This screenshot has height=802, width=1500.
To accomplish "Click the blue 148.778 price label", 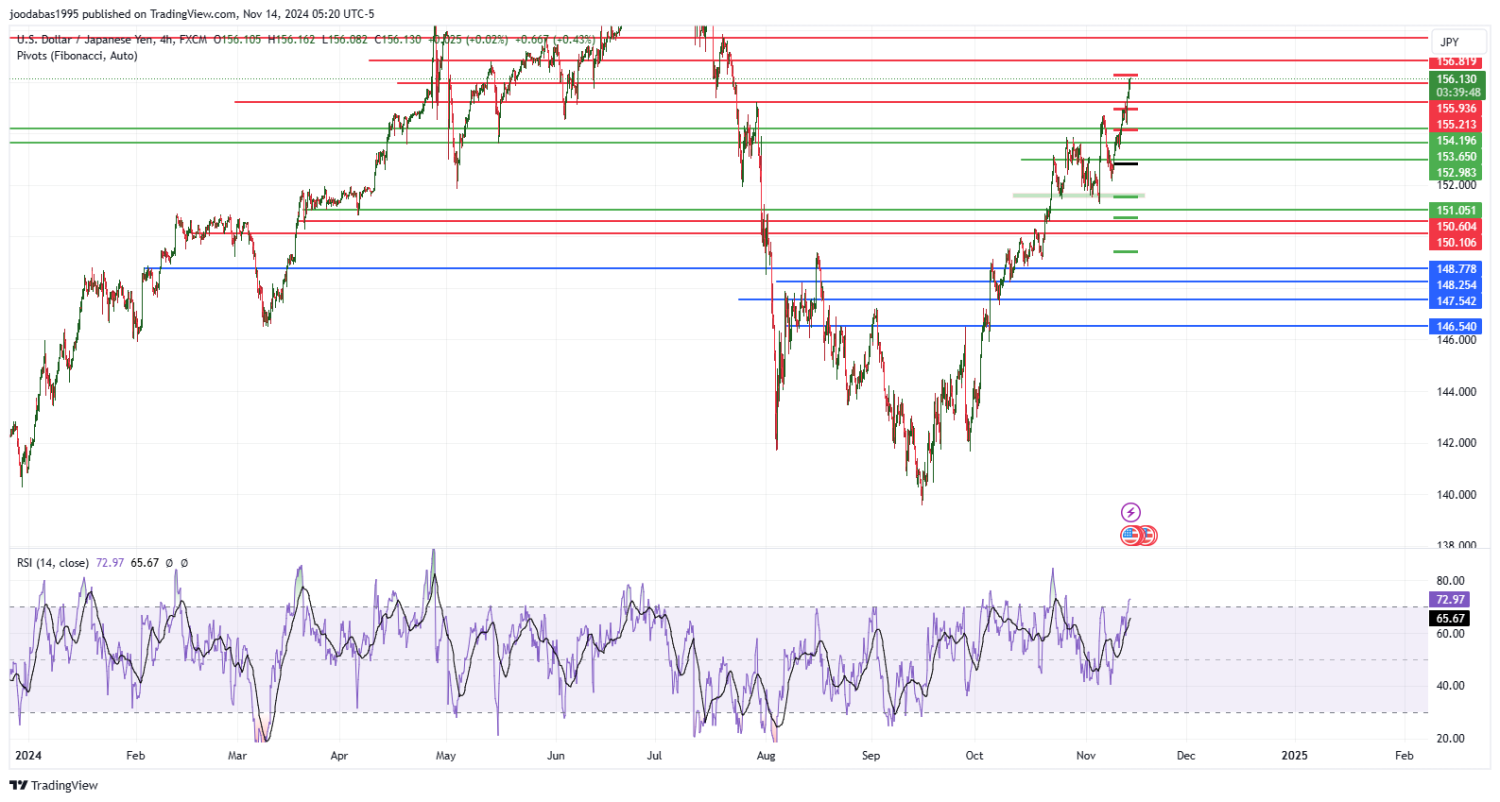I will point(1457,269).
